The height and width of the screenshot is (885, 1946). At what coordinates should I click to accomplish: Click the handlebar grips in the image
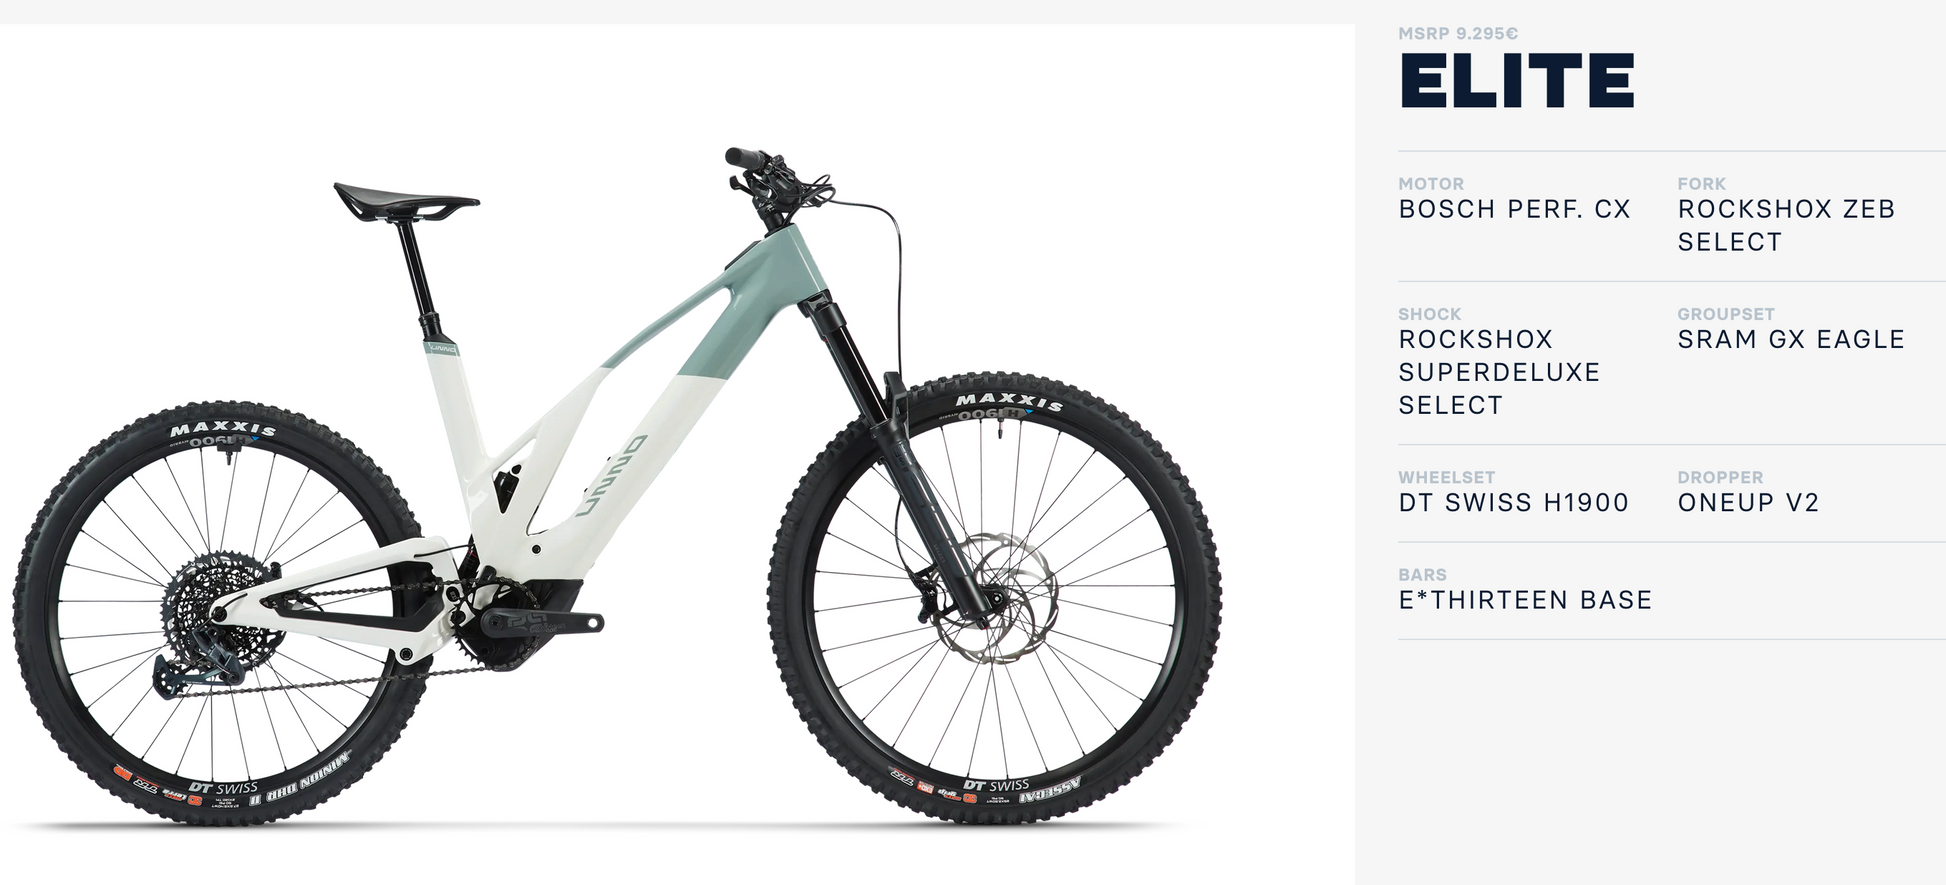pyautogui.click(x=747, y=158)
